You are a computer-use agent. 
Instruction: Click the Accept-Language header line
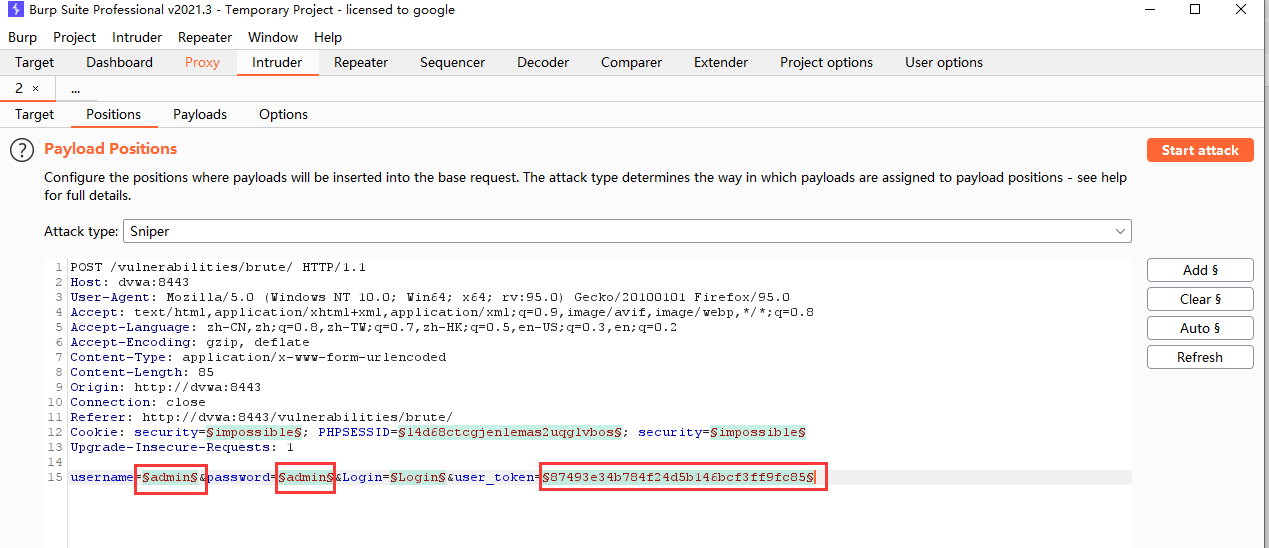click(x=373, y=327)
